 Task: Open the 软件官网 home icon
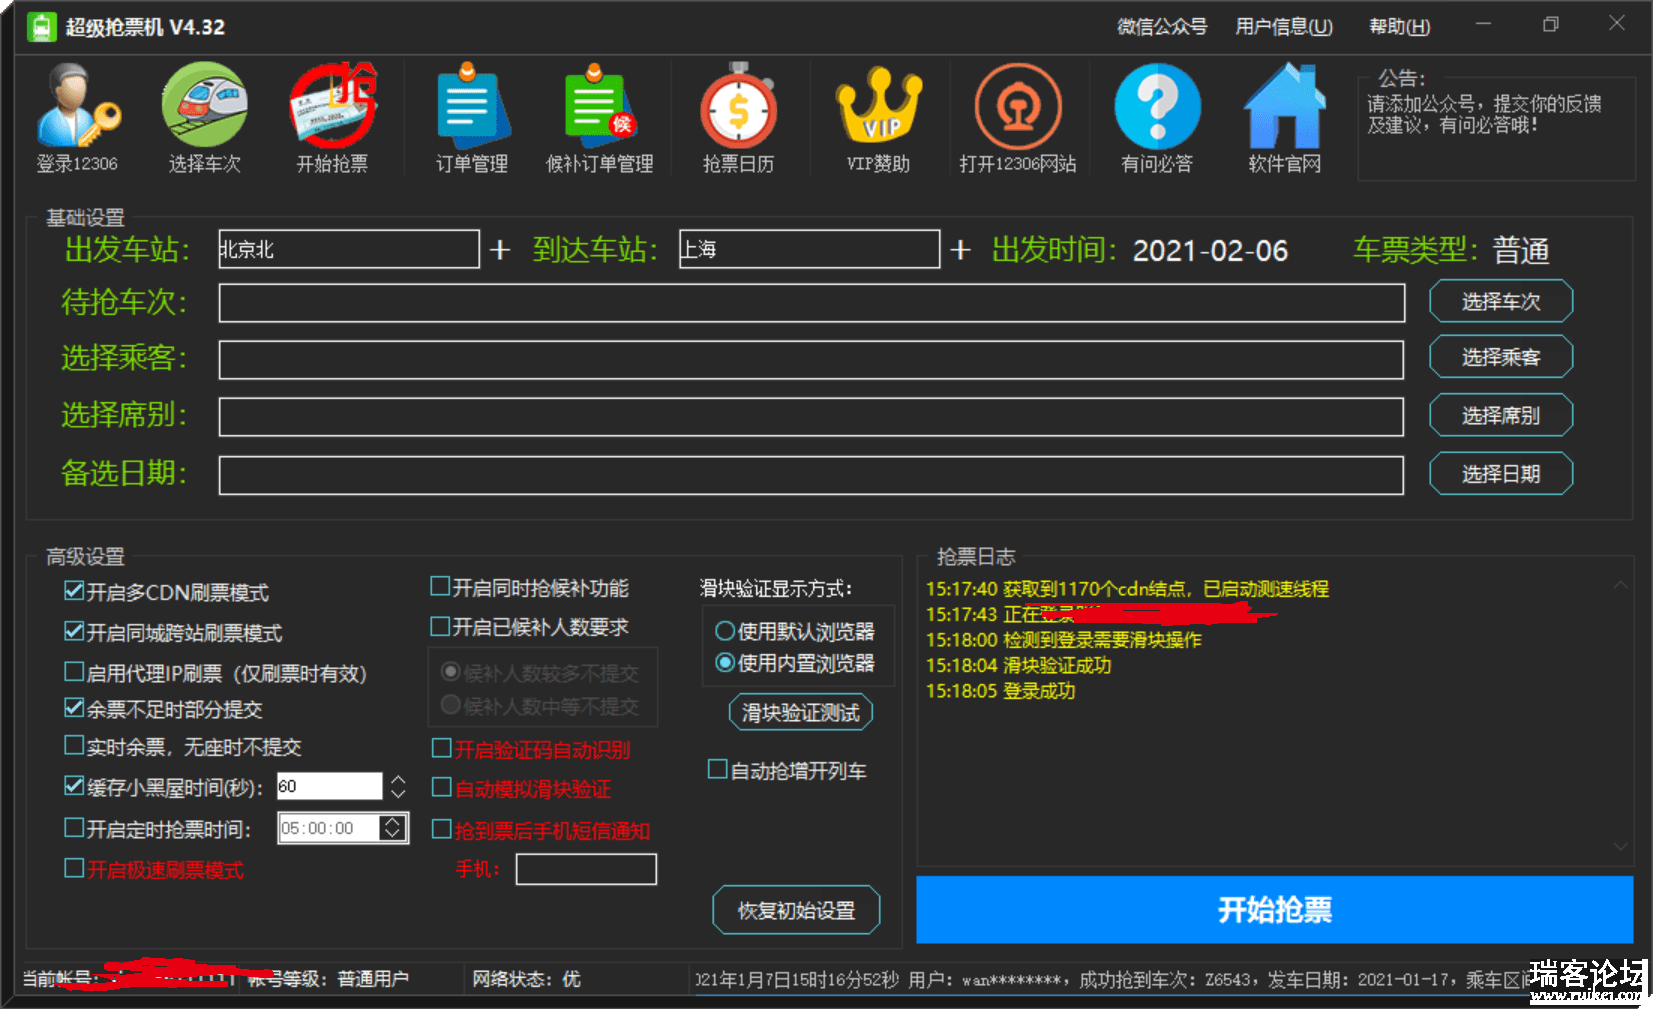tap(1284, 118)
